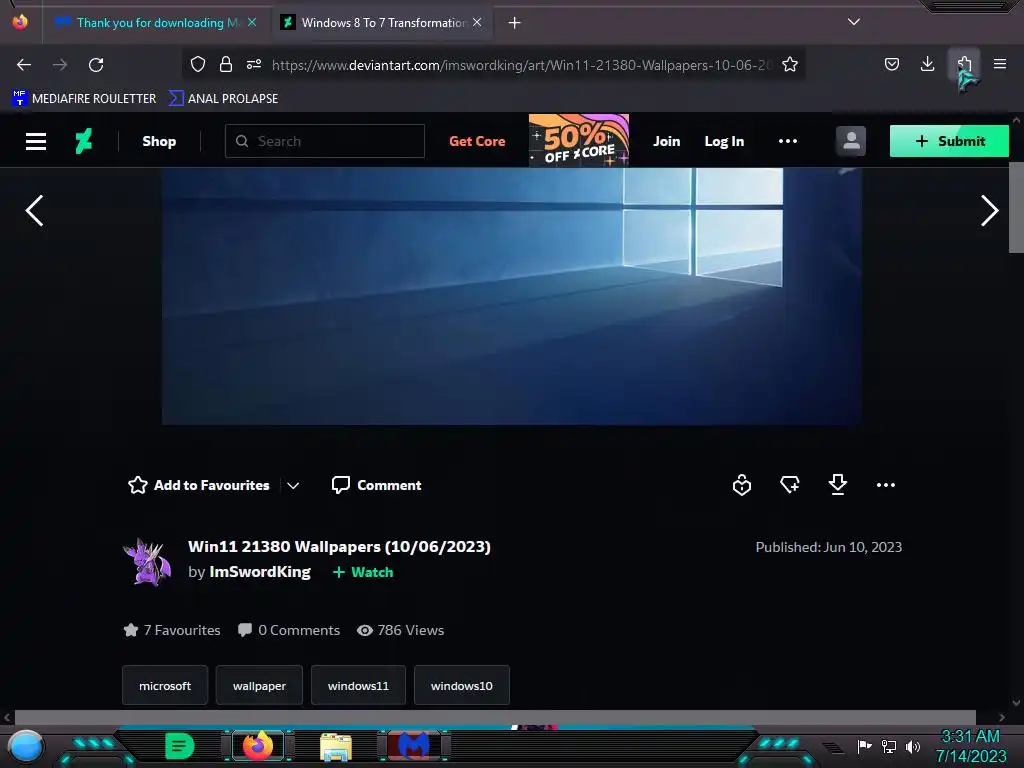This screenshot has width=1024, height=768.
Task: Expand the Add to Favourites dropdown arrow
Action: (x=293, y=485)
